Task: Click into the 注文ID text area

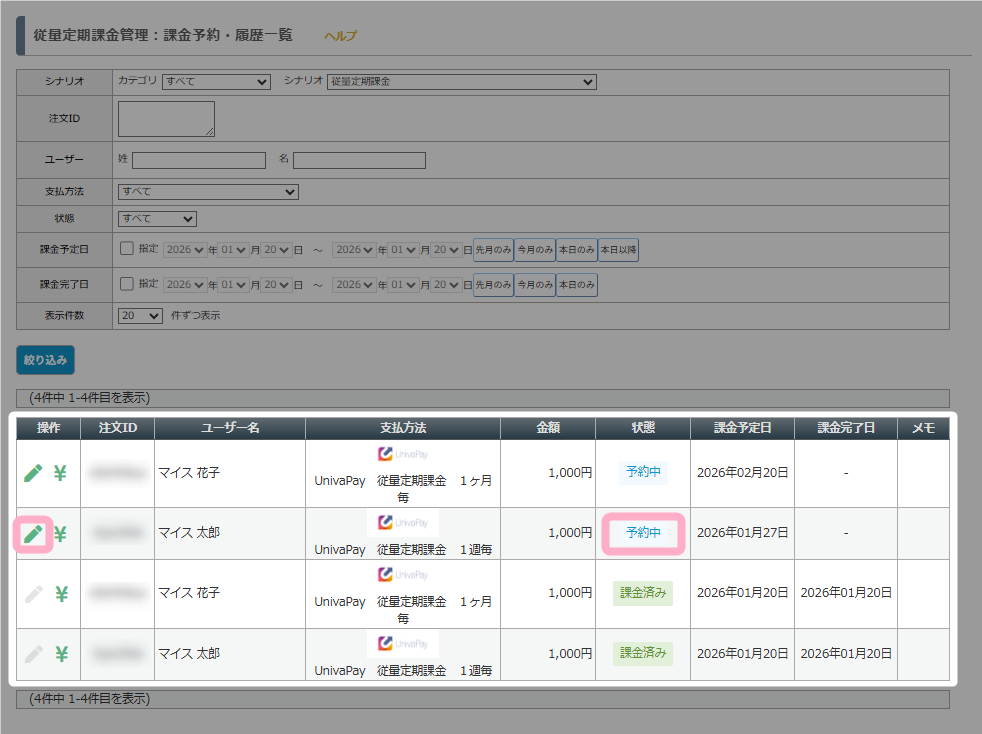Action: (166, 118)
